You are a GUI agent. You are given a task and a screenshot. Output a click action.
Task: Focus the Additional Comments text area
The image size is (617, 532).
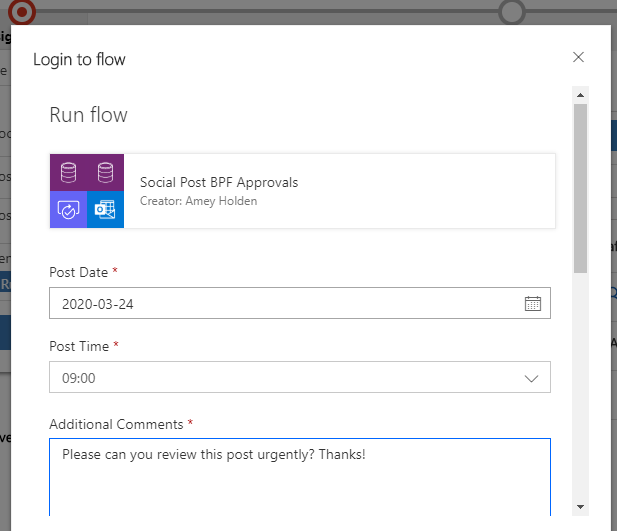[x=300, y=477]
